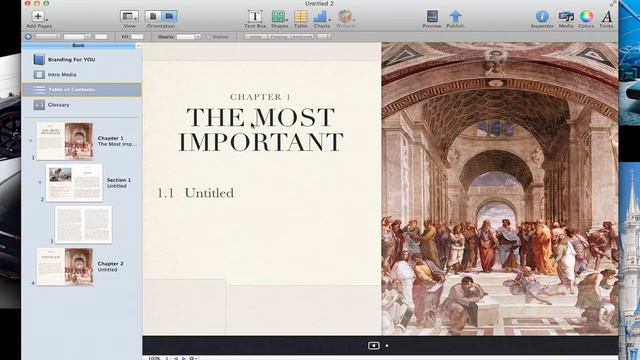Select Branding For YOU book title
Screen dimensions: 640x360
pyautogui.click(x=71, y=60)
